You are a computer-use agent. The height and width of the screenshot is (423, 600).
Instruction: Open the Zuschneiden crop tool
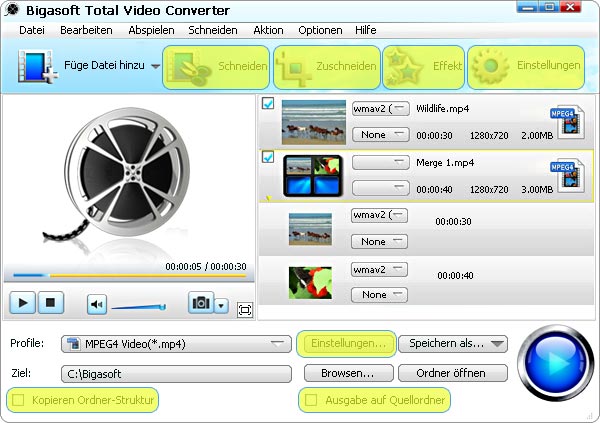point(327,67)
